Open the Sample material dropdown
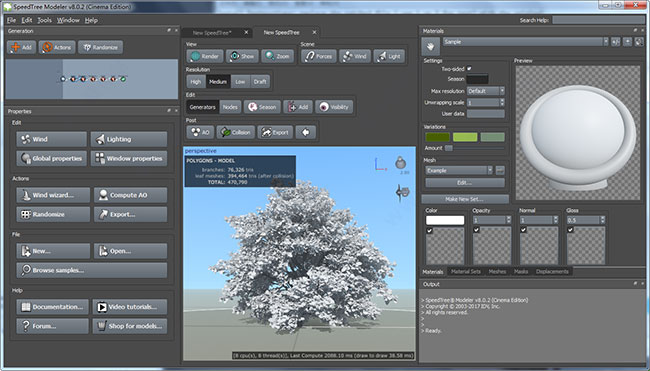Image resolution: width=650 pixels, height=371 pixels. point(525,42)
